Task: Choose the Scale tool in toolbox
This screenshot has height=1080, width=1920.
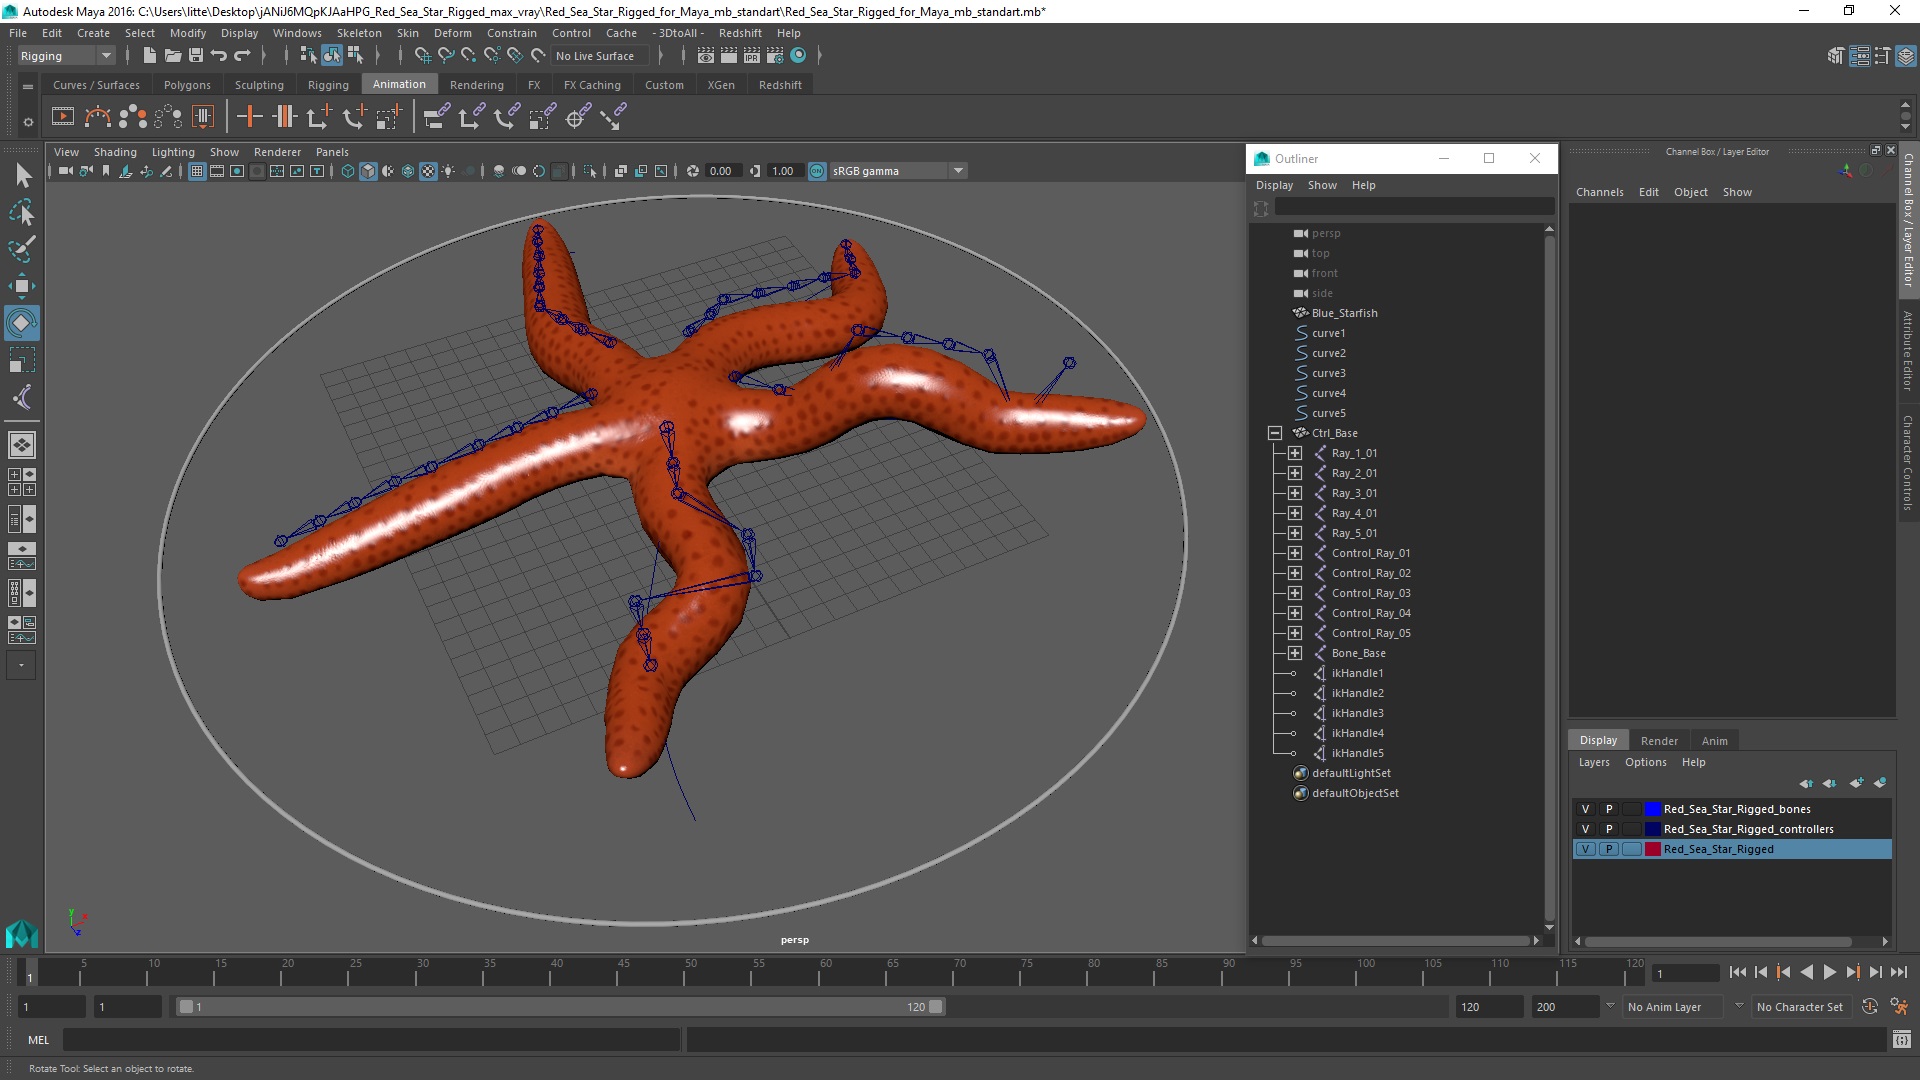Action: tap(21, 360)
